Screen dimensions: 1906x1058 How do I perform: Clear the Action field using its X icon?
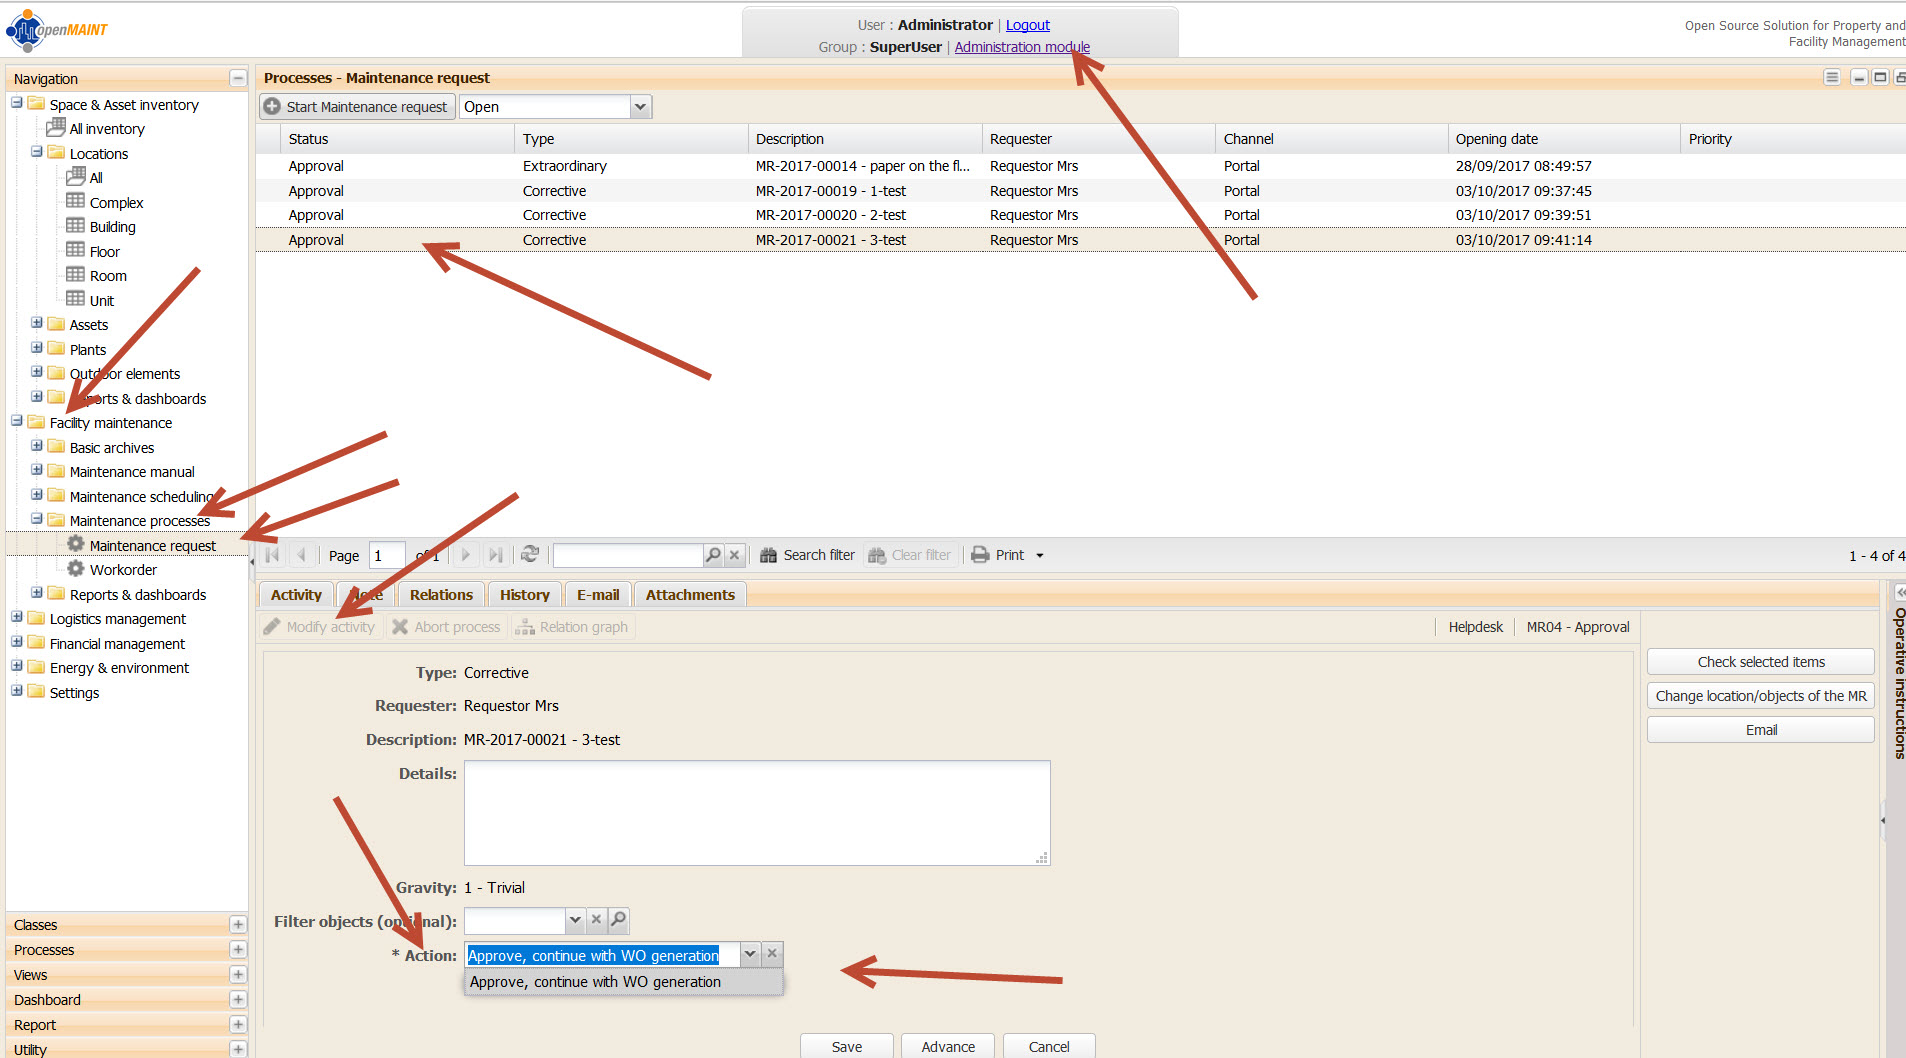pyautogui.click(x=772, y=954)
